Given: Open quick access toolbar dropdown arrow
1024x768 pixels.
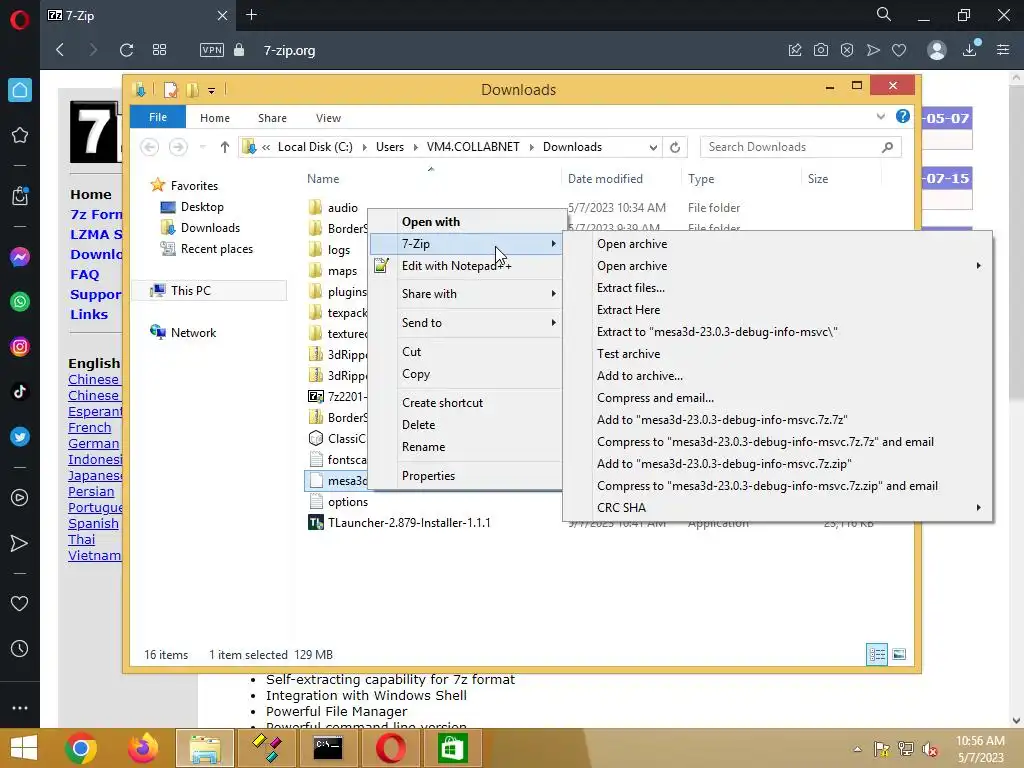Looking at the screenshot, I should point(212,91).
